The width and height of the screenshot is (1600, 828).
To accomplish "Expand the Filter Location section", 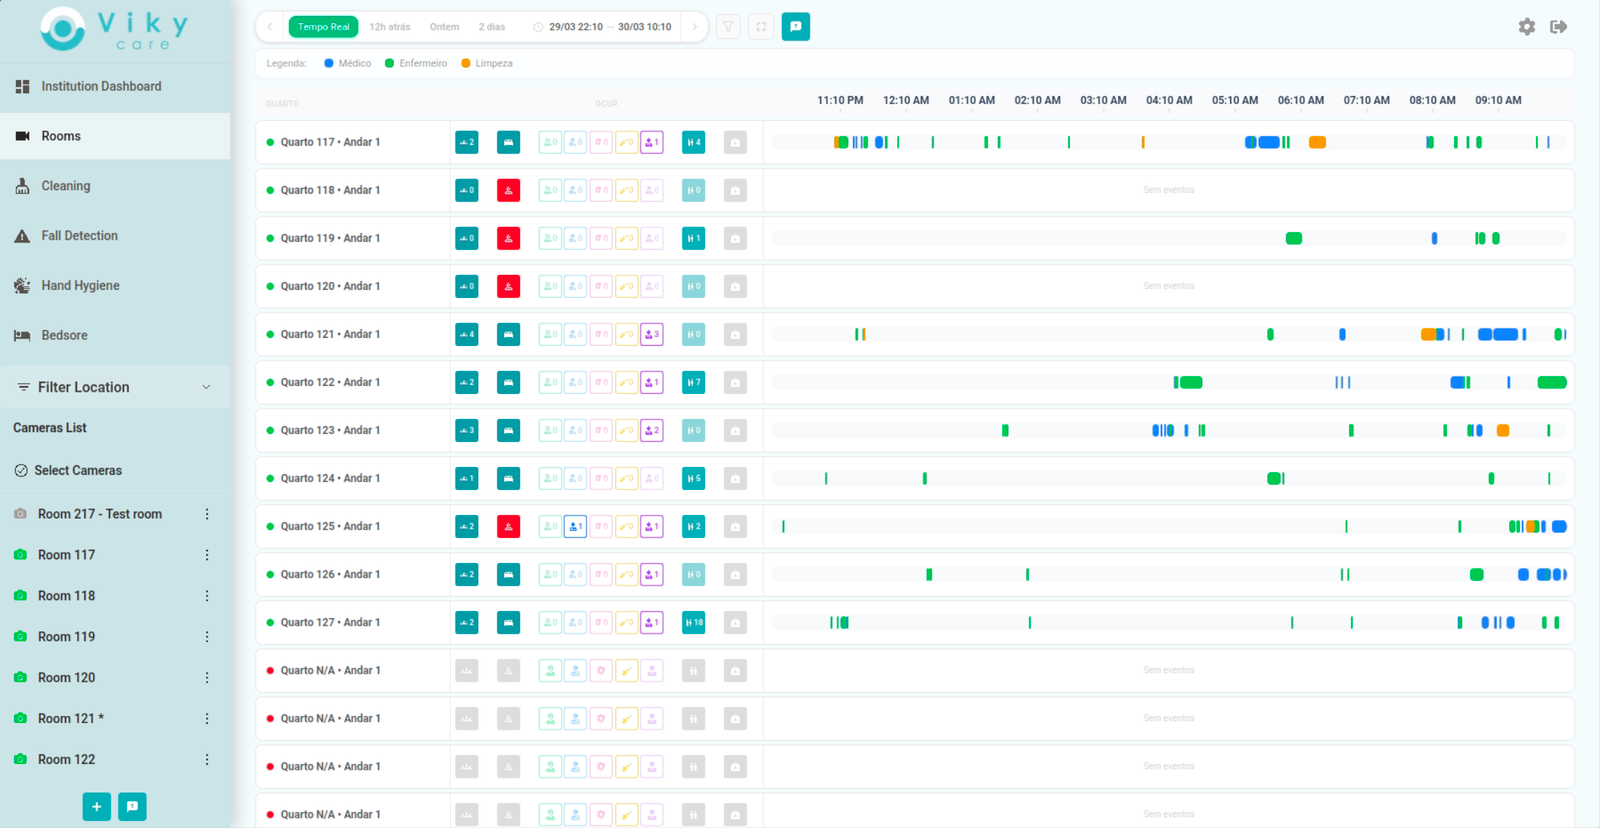I will tap(115, 387).
